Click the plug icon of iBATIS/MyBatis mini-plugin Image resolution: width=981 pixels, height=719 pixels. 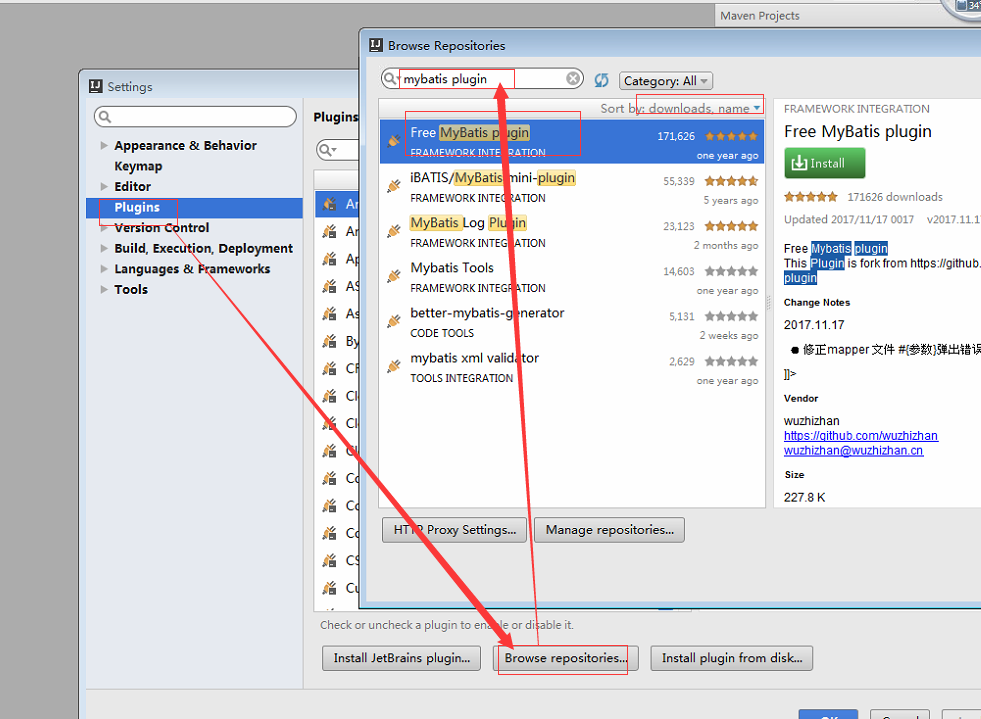394,186
